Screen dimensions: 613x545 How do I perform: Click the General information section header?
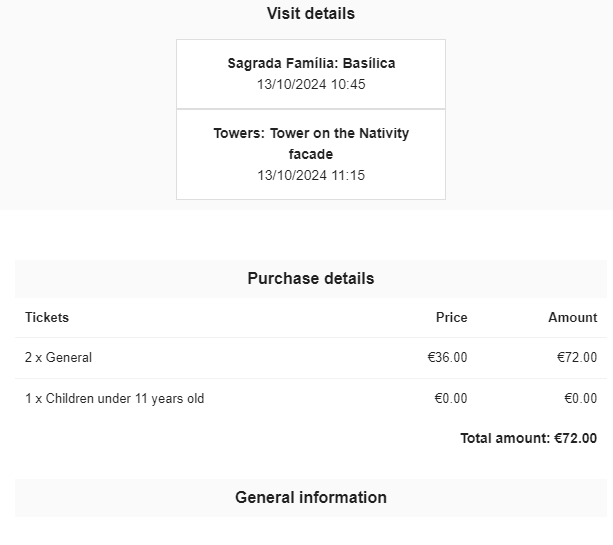click(x=310, y=498)
